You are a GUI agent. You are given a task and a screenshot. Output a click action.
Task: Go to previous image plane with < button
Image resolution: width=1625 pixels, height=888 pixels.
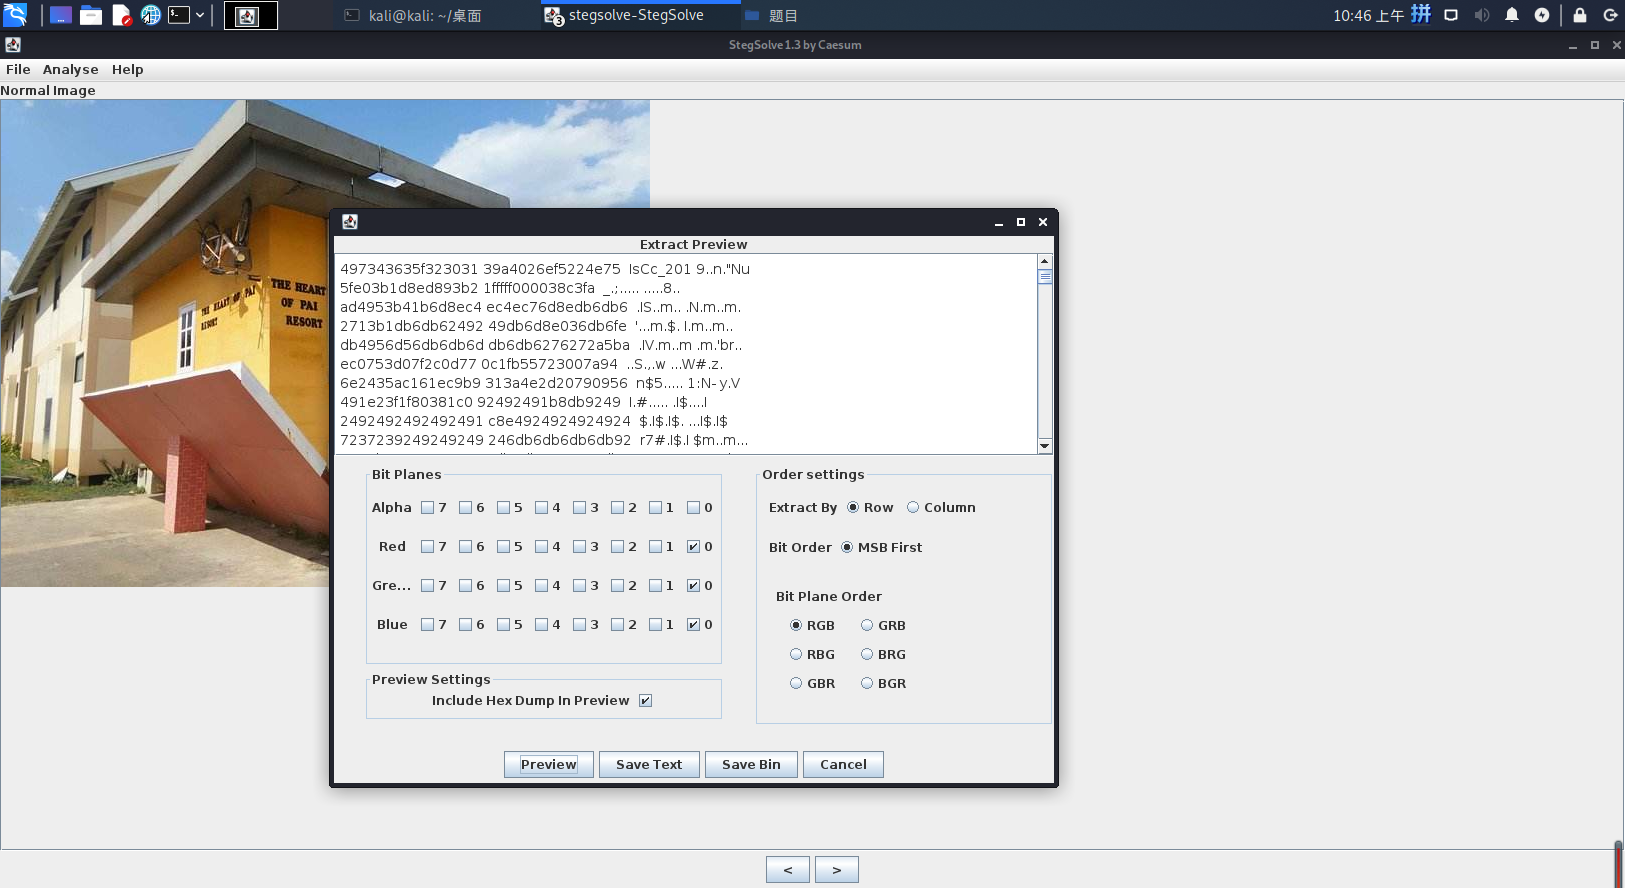[x=788, y=870]
